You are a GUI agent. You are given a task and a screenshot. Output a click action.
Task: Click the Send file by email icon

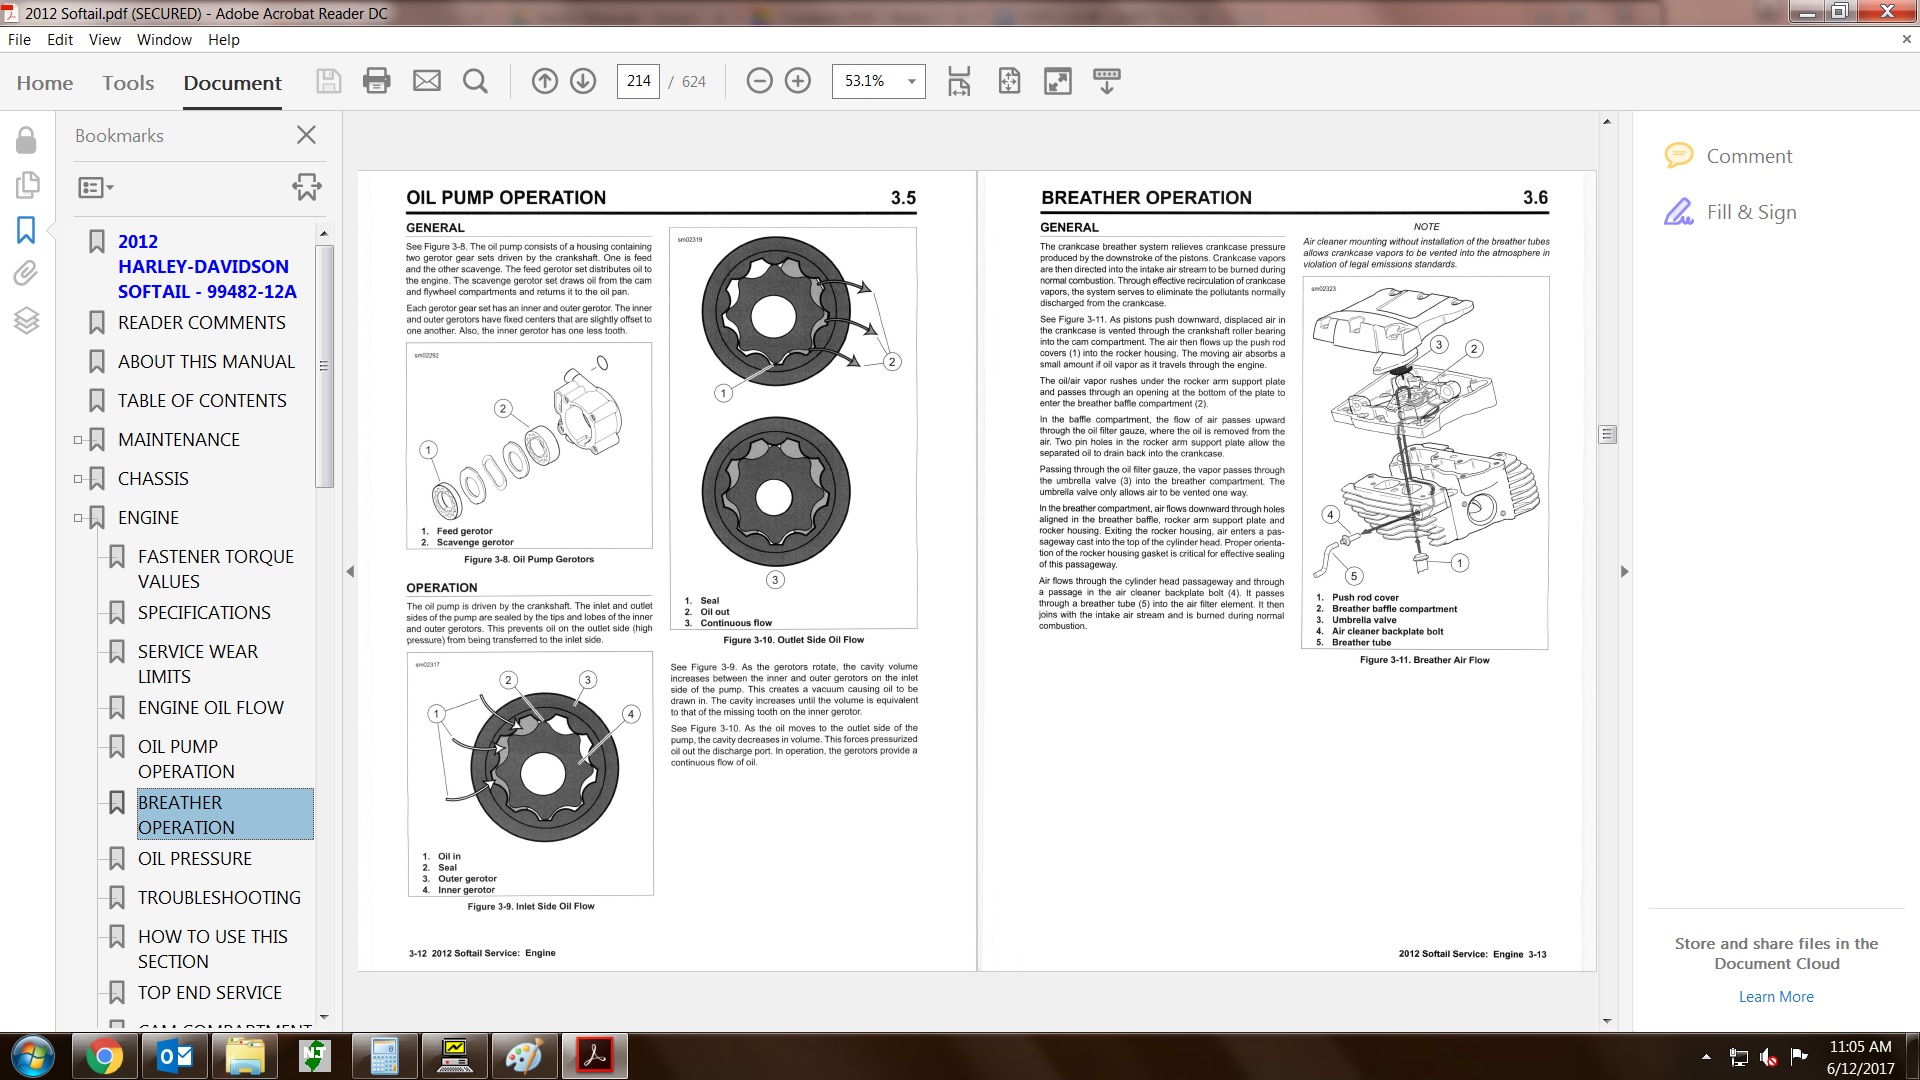point(427,81)
